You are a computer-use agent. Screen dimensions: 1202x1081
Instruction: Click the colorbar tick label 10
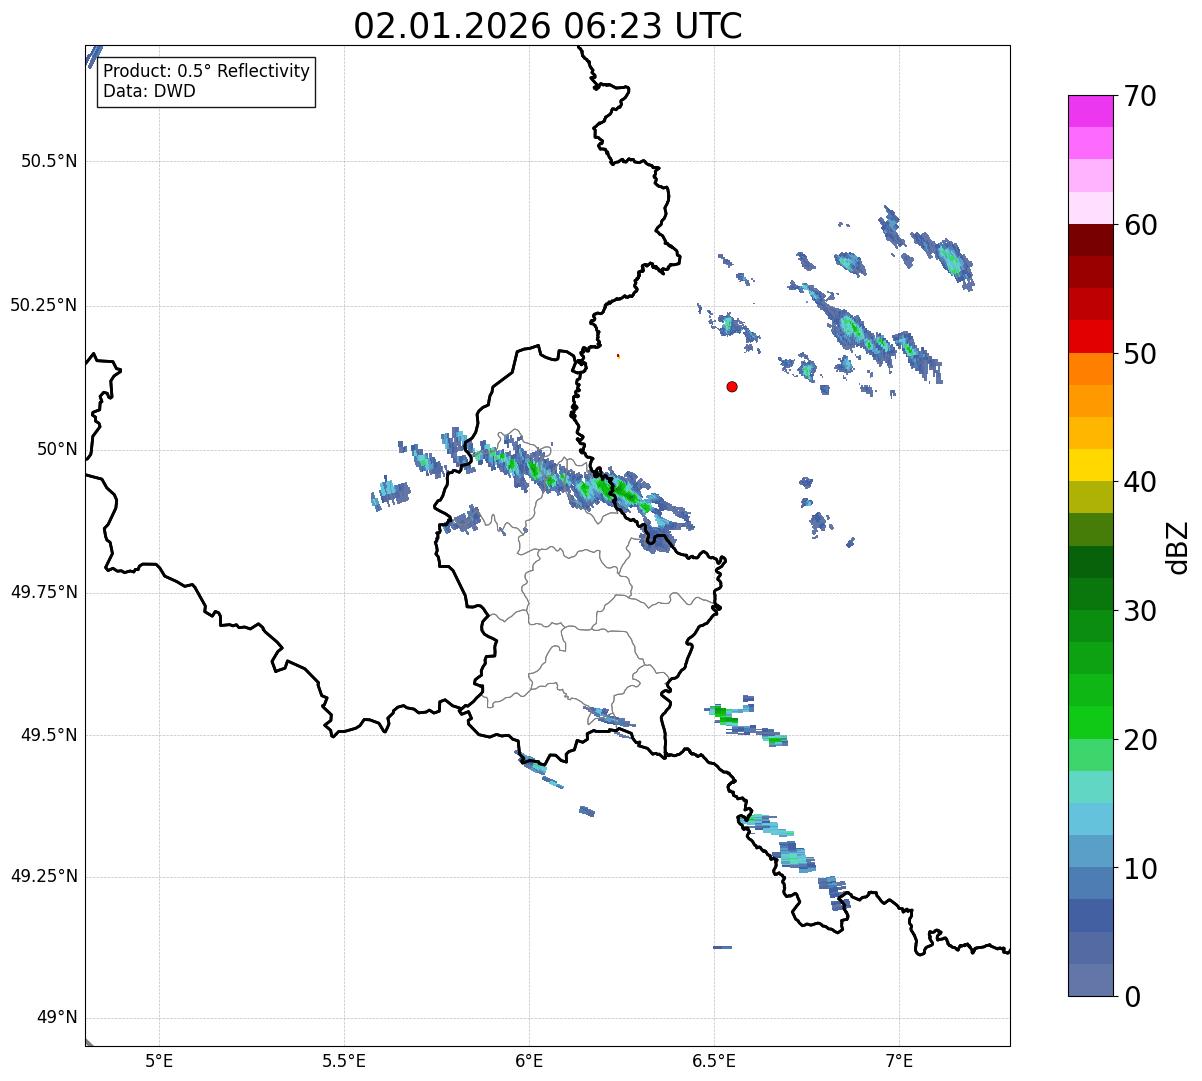pyautogui.click(x=1139, y=870)
